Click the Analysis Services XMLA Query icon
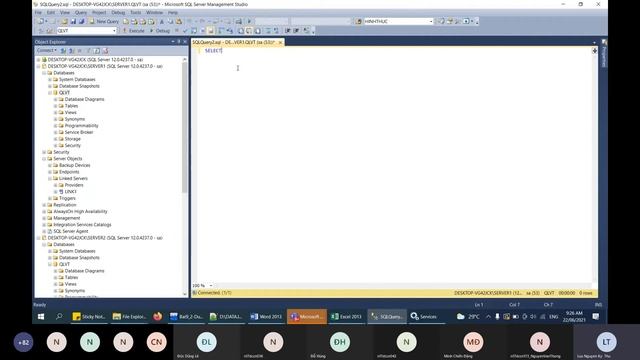640x360 pixels. click(x=151, y=21)
